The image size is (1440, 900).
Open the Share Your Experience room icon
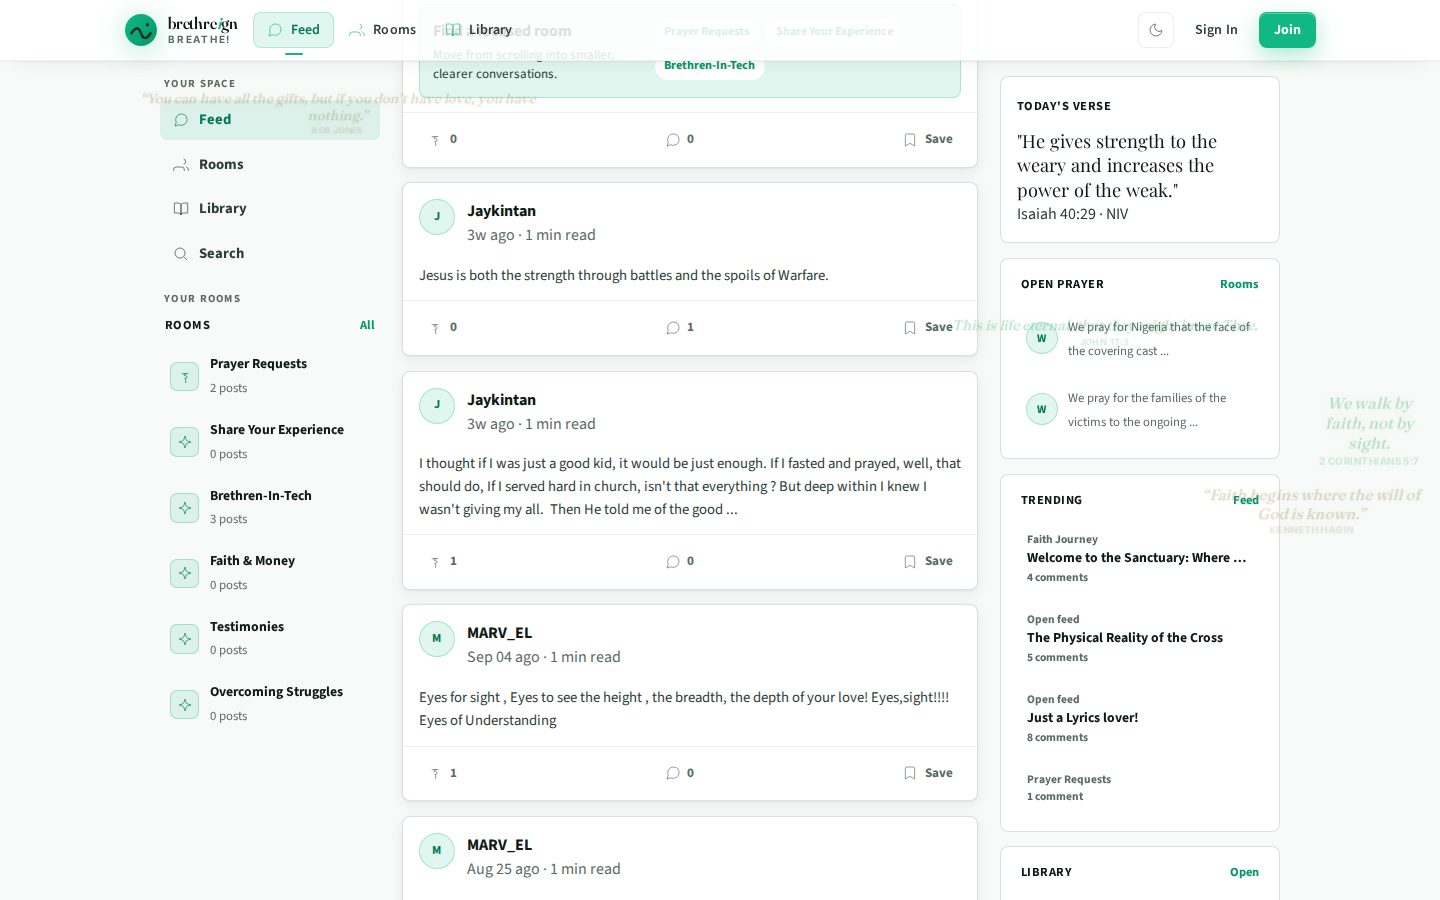[185, 442]
